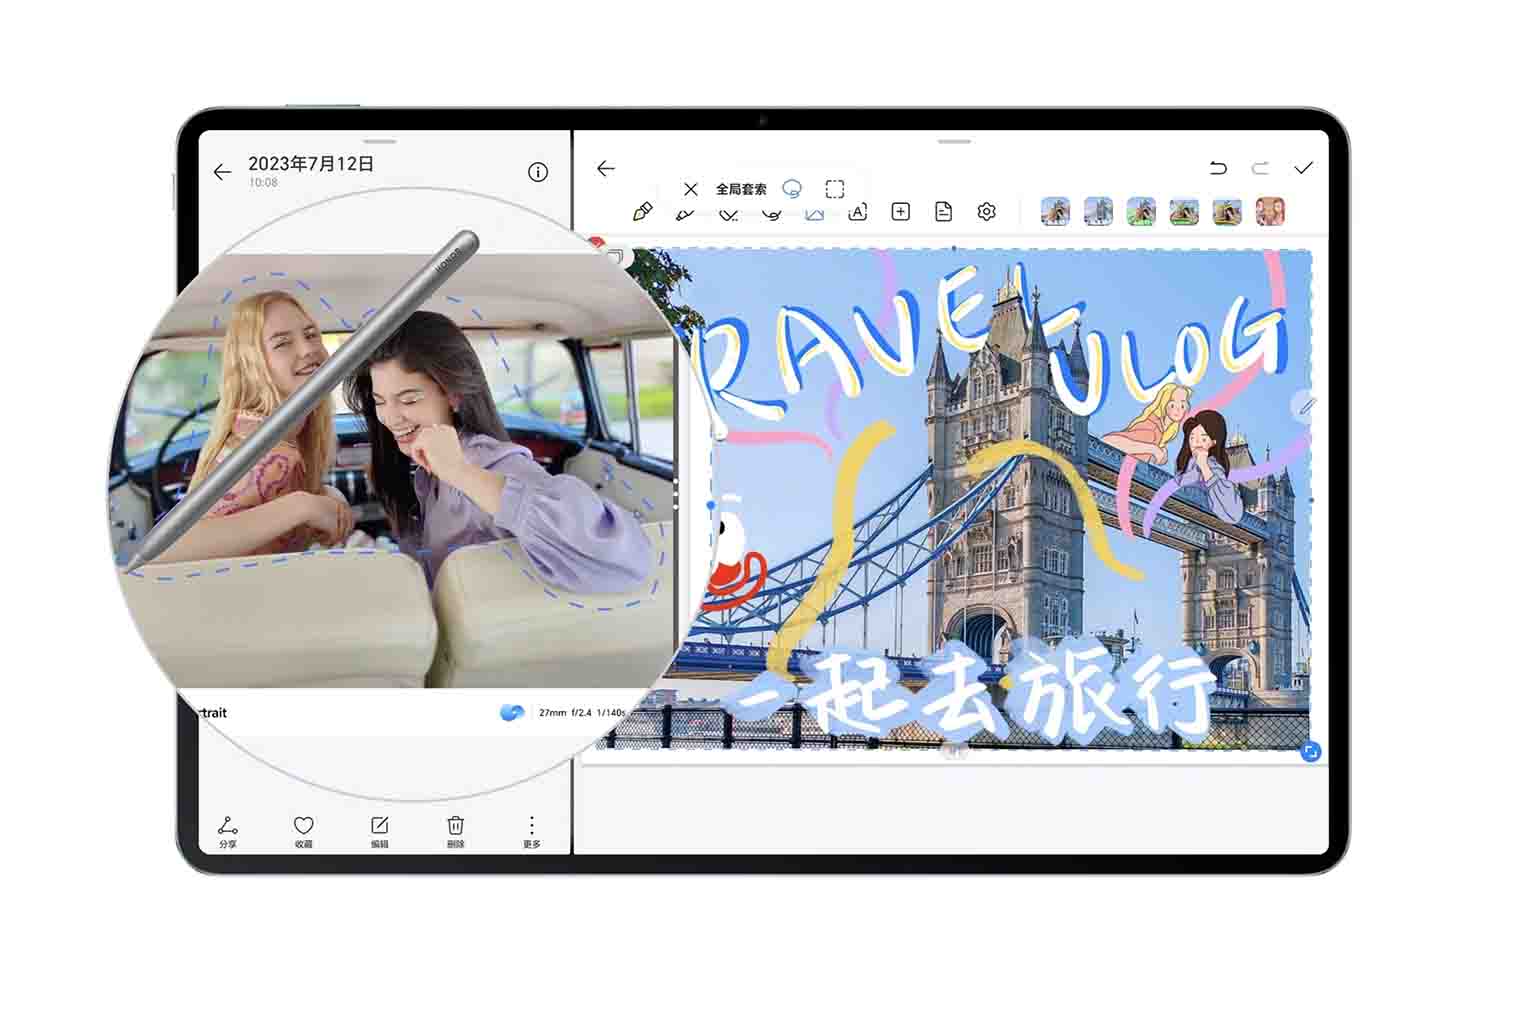This screenshot has height=1024, width=1524.
Task: Tap the text box tool icon
Action: click(857, 213)
